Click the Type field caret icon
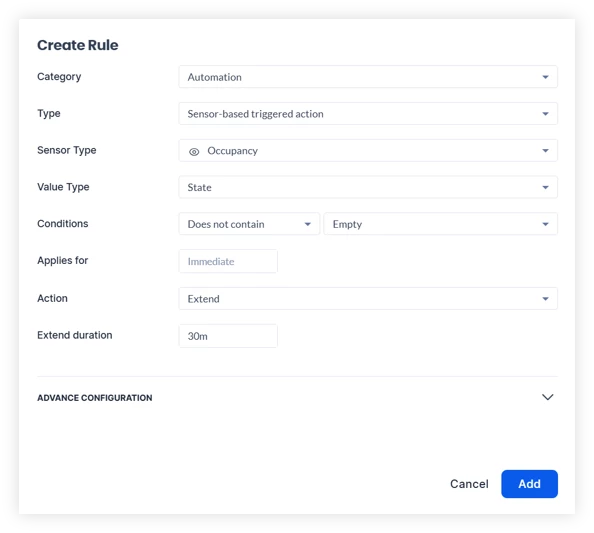The image size is (594, 533). tap(545, 114)
